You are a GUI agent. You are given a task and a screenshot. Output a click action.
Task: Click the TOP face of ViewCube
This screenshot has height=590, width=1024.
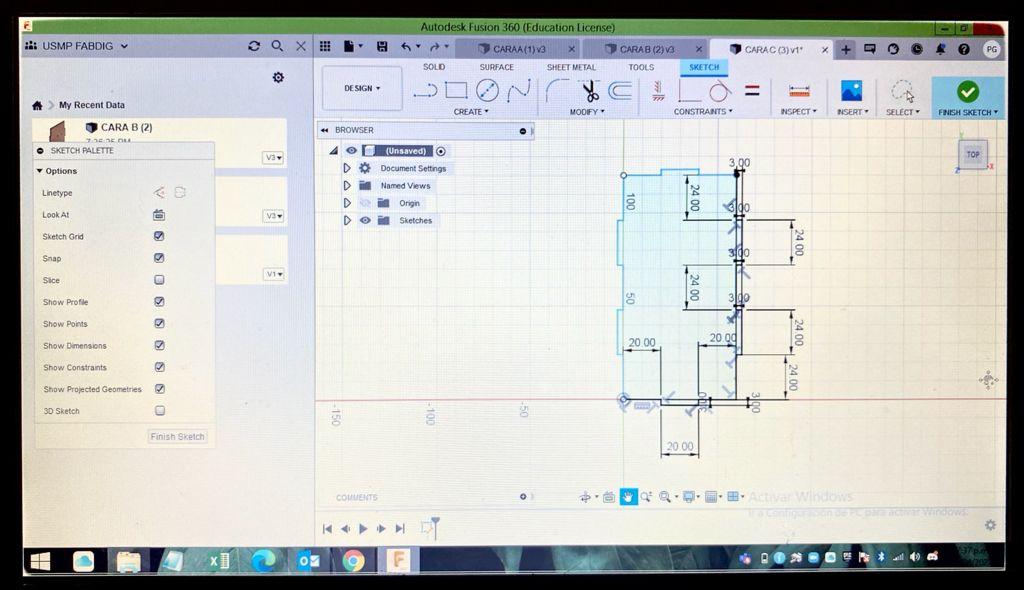973,155
